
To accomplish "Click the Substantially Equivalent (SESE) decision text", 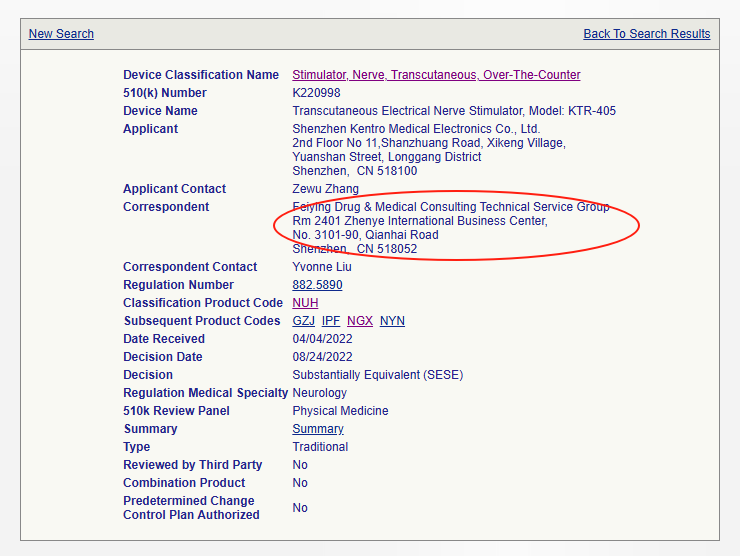I will [x=377, y=375].
